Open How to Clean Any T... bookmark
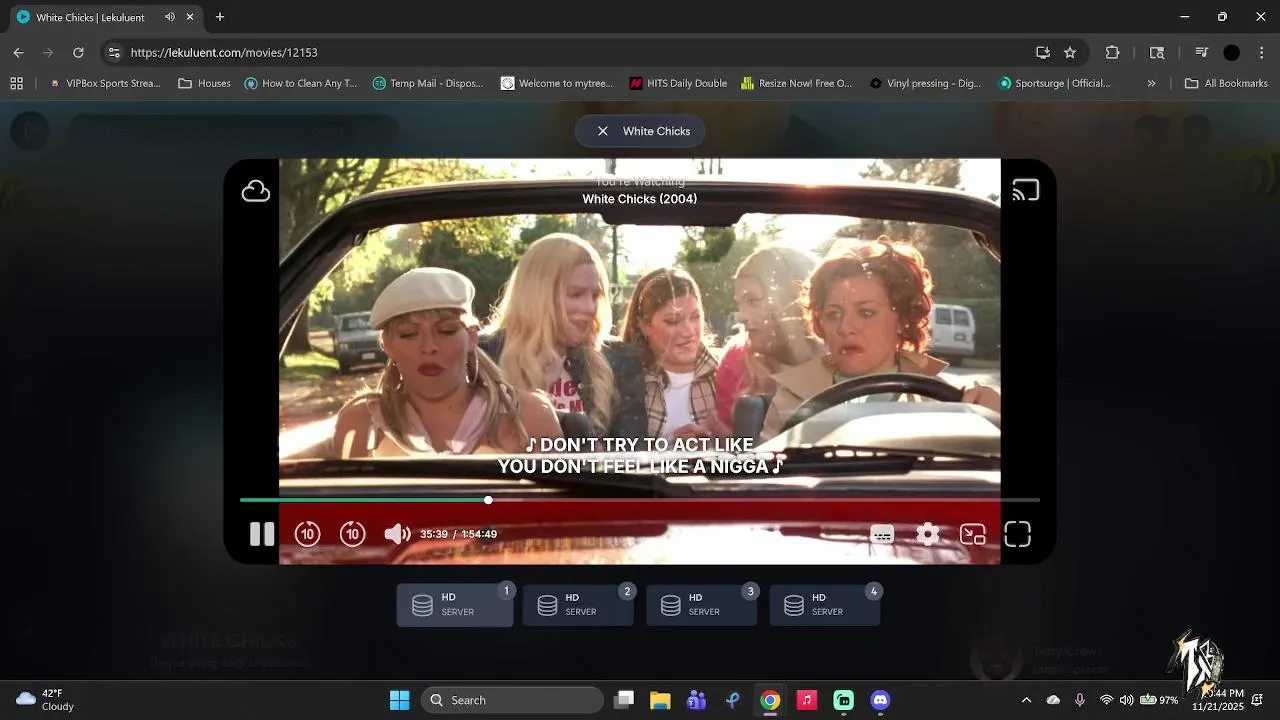This screenshot has width=1280, height=720. [x=300, y=83]
